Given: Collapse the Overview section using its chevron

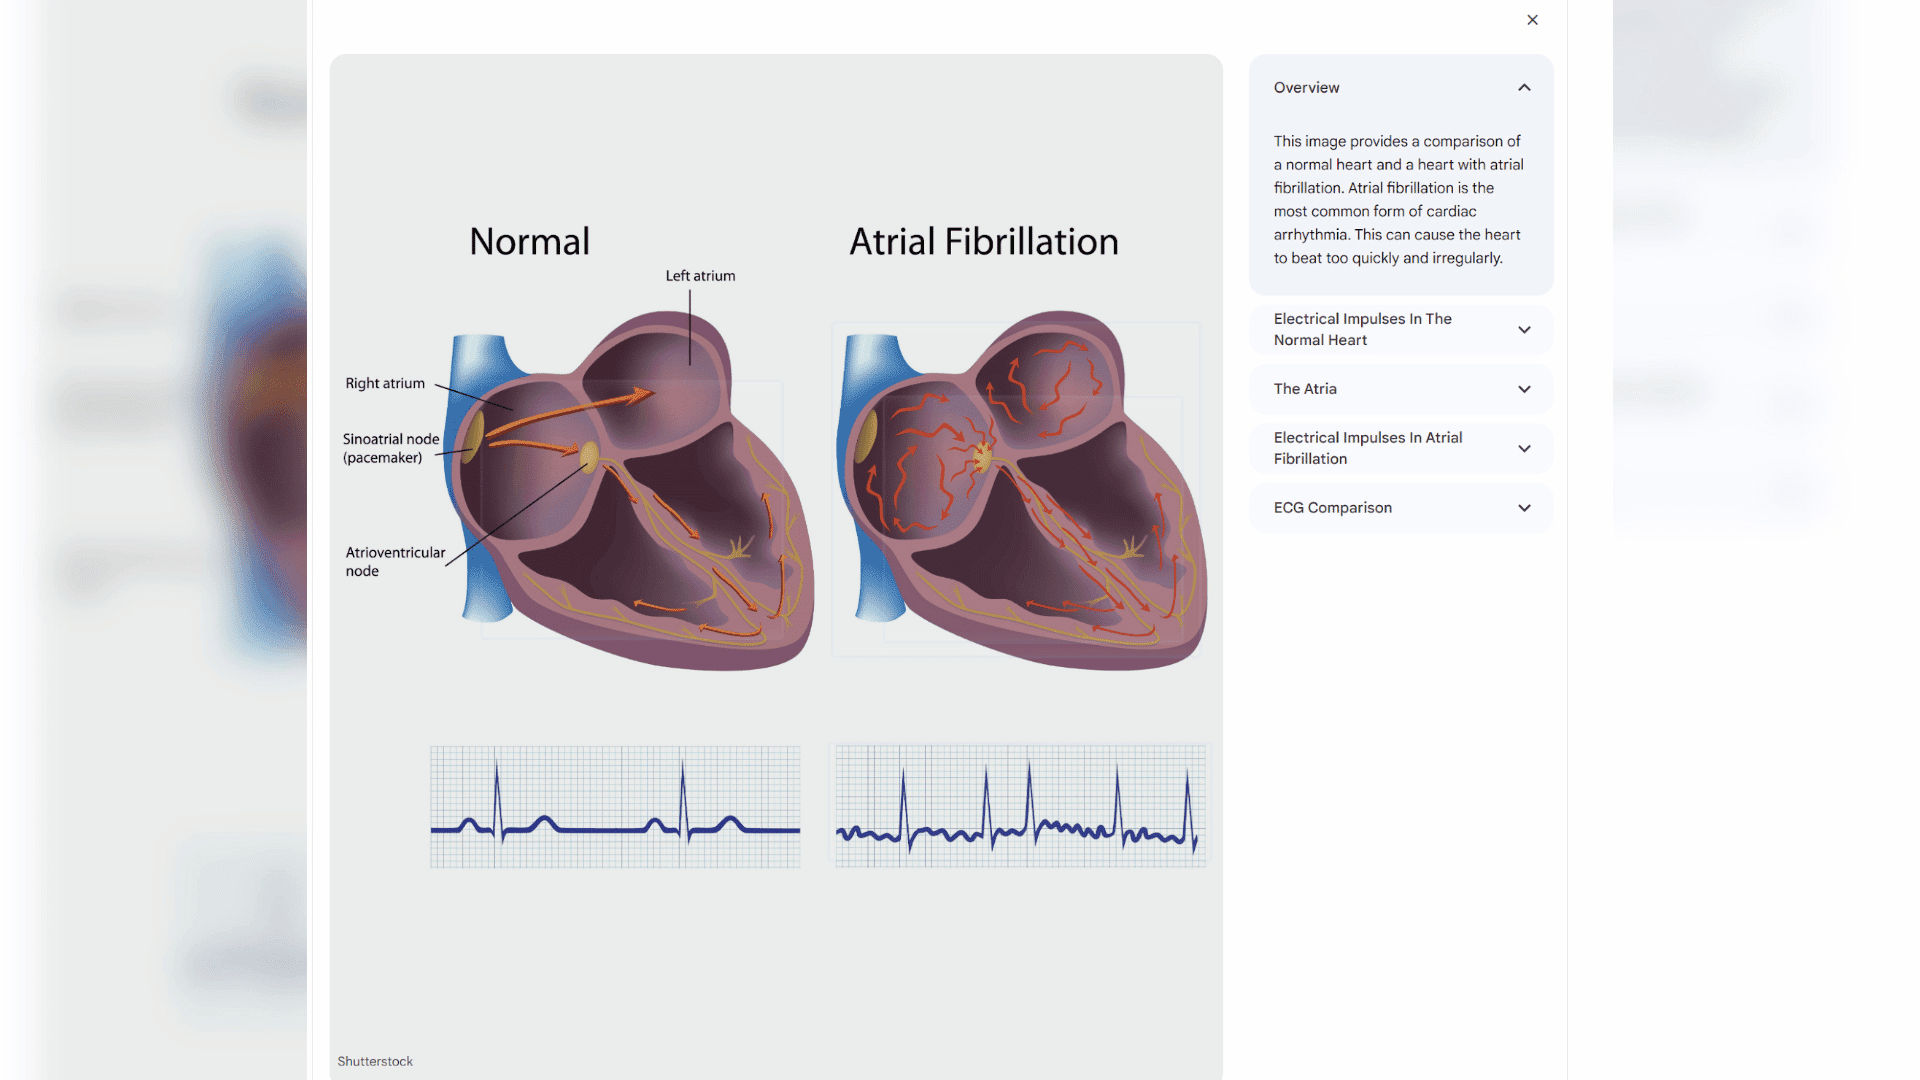Looking at the screenshot, I should (x=1524, y=88).
